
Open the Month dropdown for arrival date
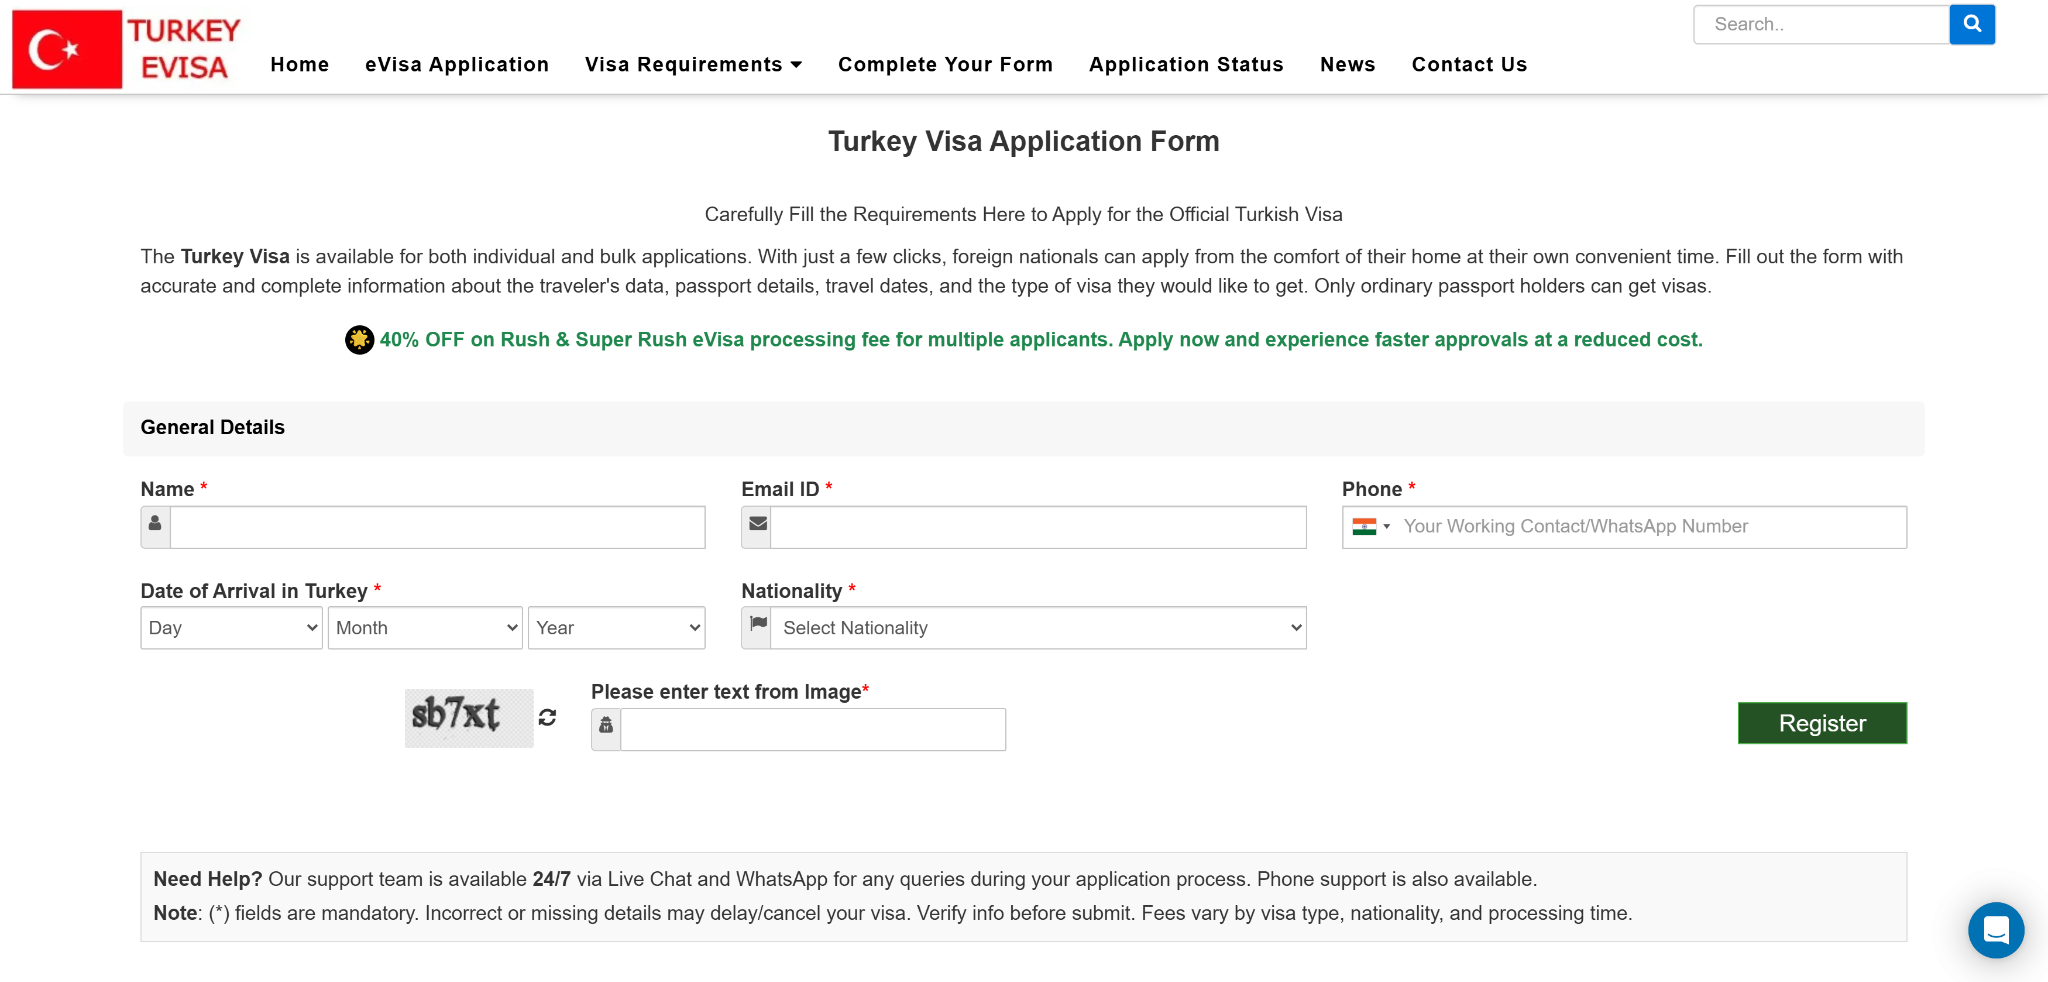425,628
